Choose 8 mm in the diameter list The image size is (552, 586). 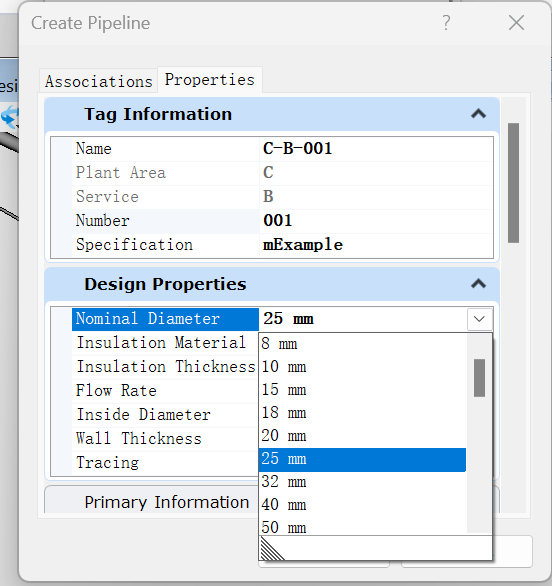(x=363, y=343)
